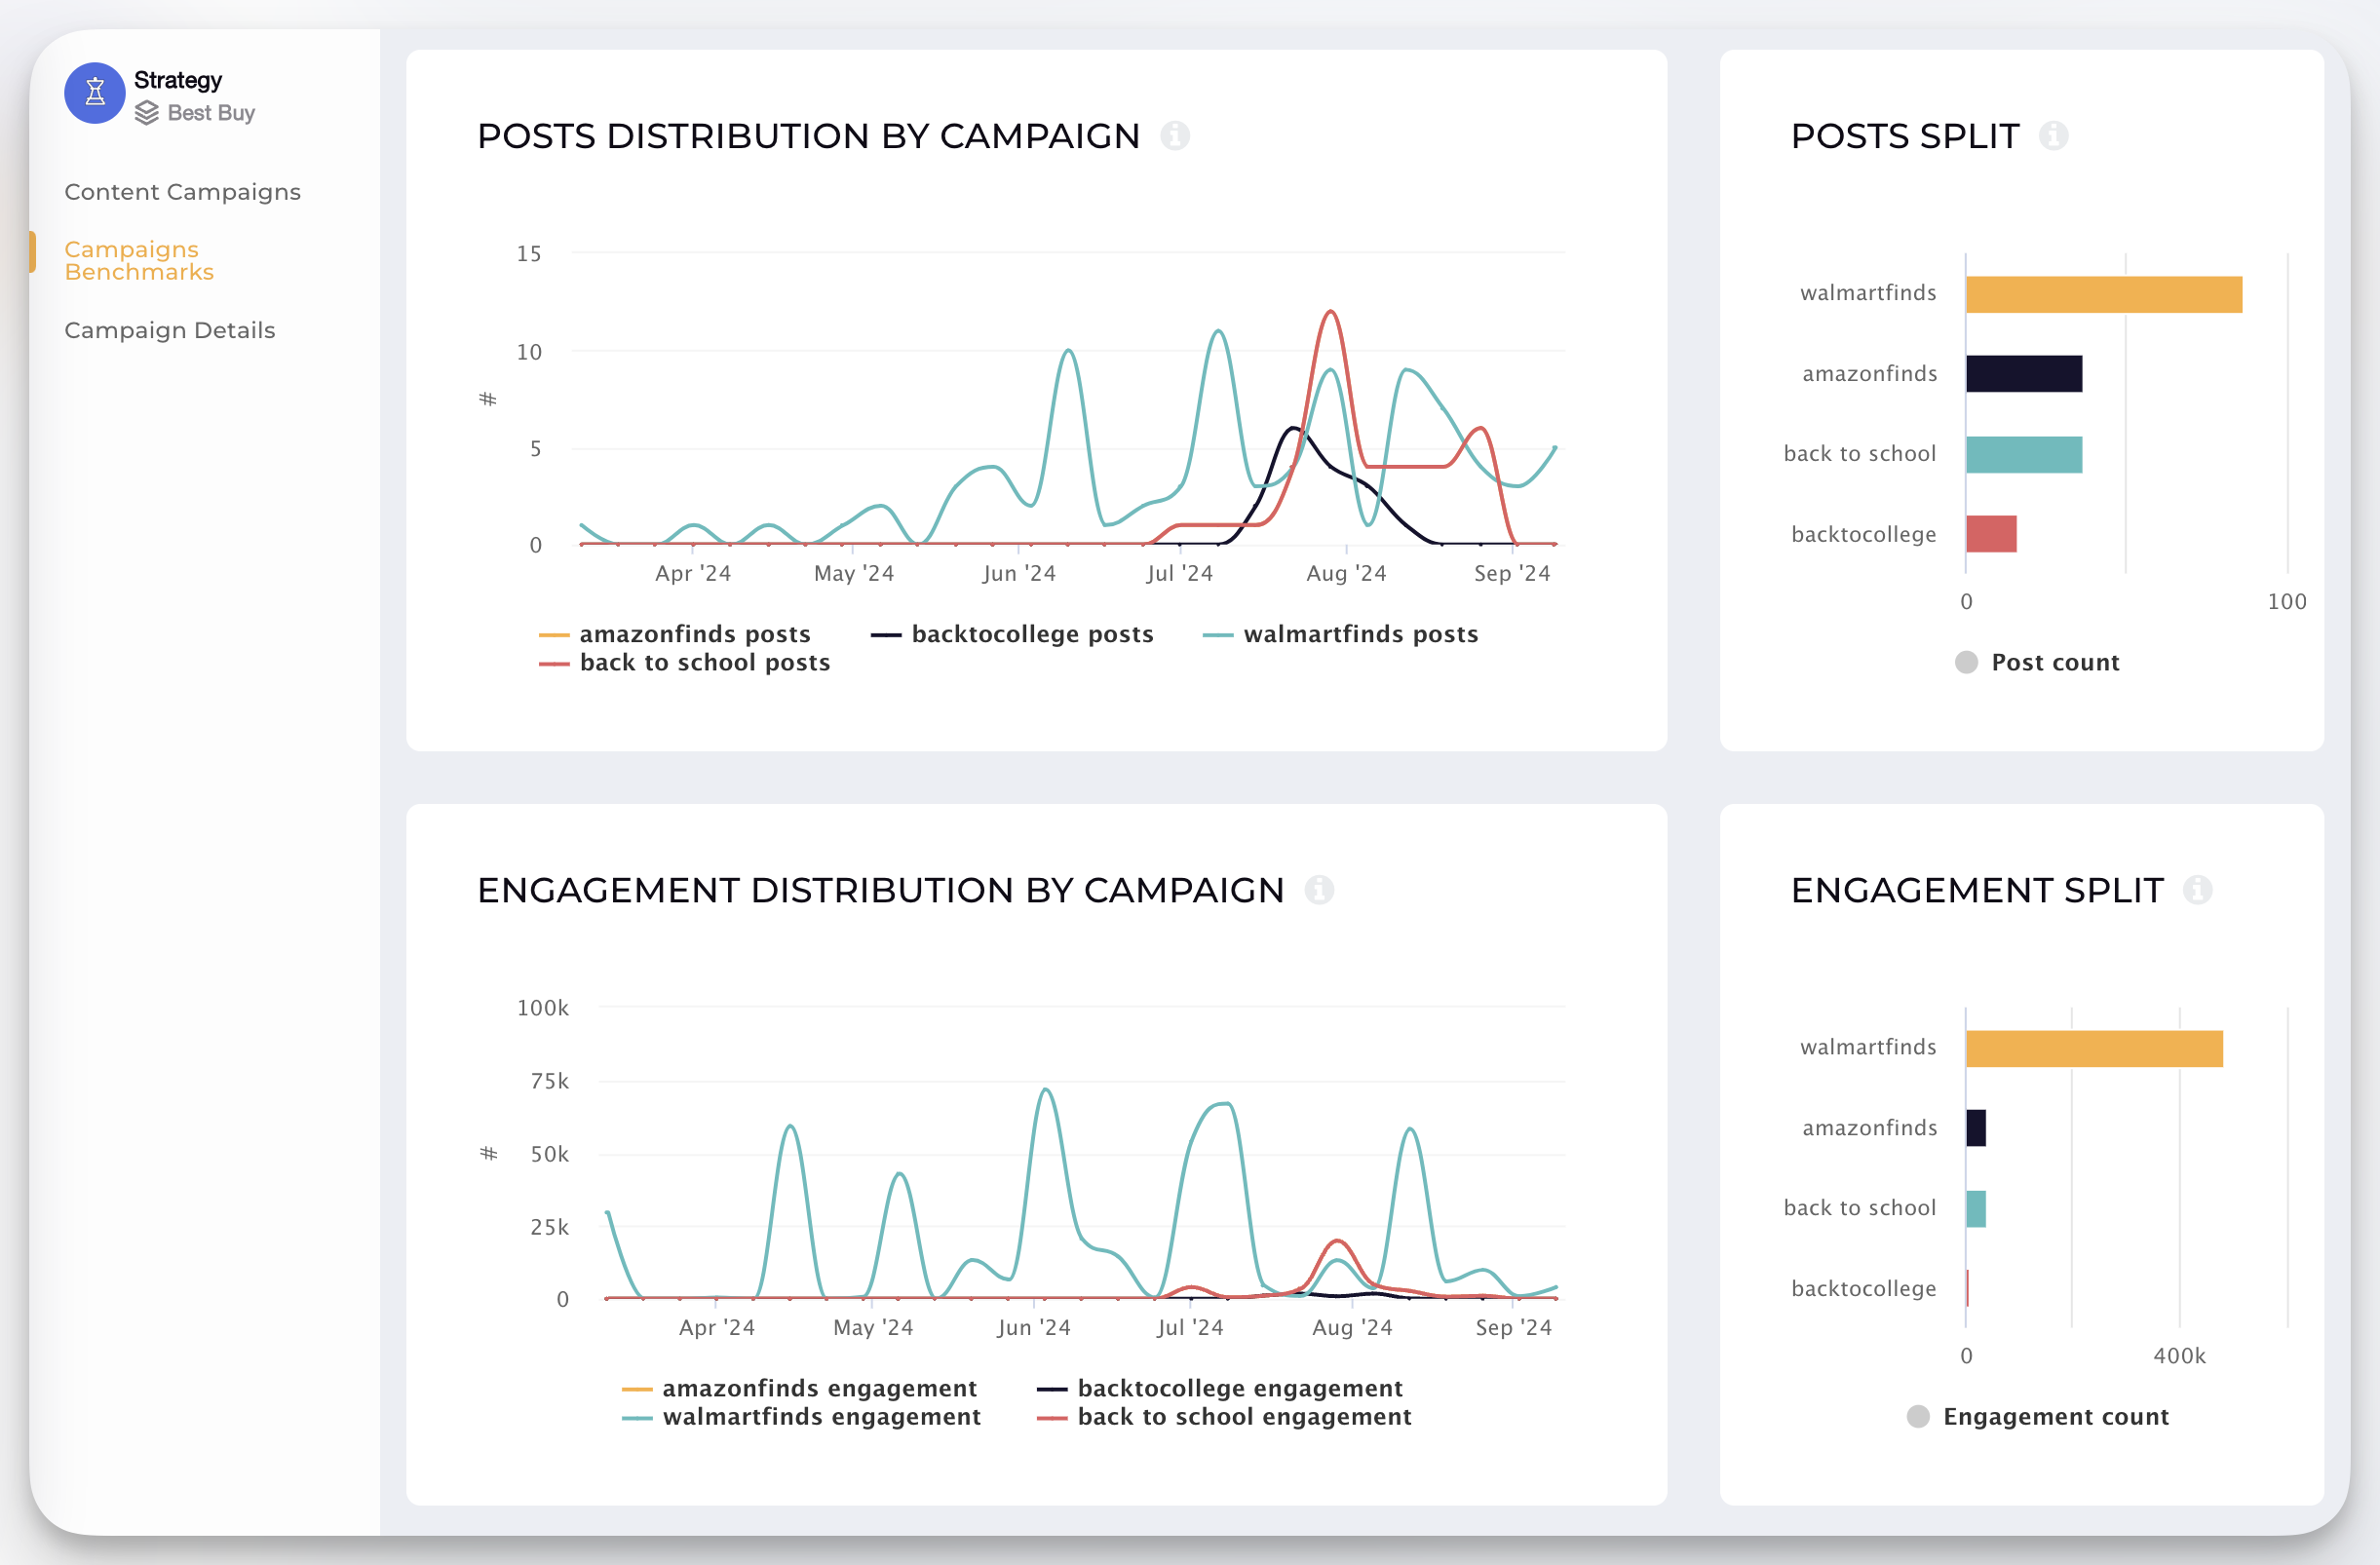Click 'Engagement Split' heading
The height and width of the screenshot is (1565, 2380).
1977,890
